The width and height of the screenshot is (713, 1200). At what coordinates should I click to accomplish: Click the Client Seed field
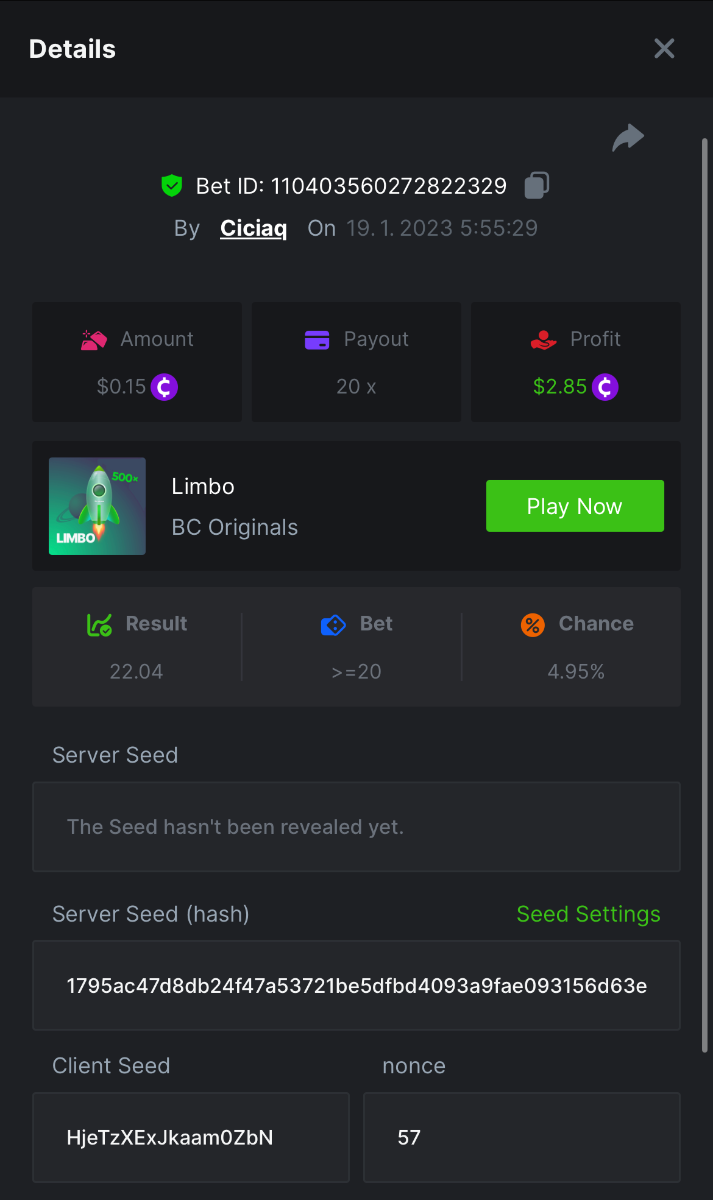coord(190,1137)
